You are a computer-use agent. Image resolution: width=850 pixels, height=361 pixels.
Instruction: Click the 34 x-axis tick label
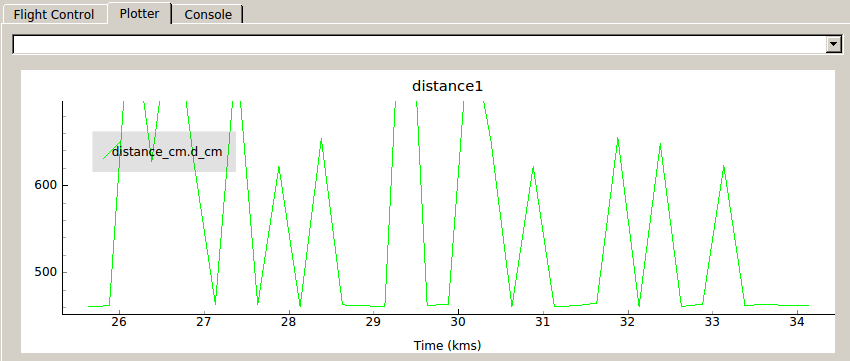pyautogui.click(x=797, y=322)
